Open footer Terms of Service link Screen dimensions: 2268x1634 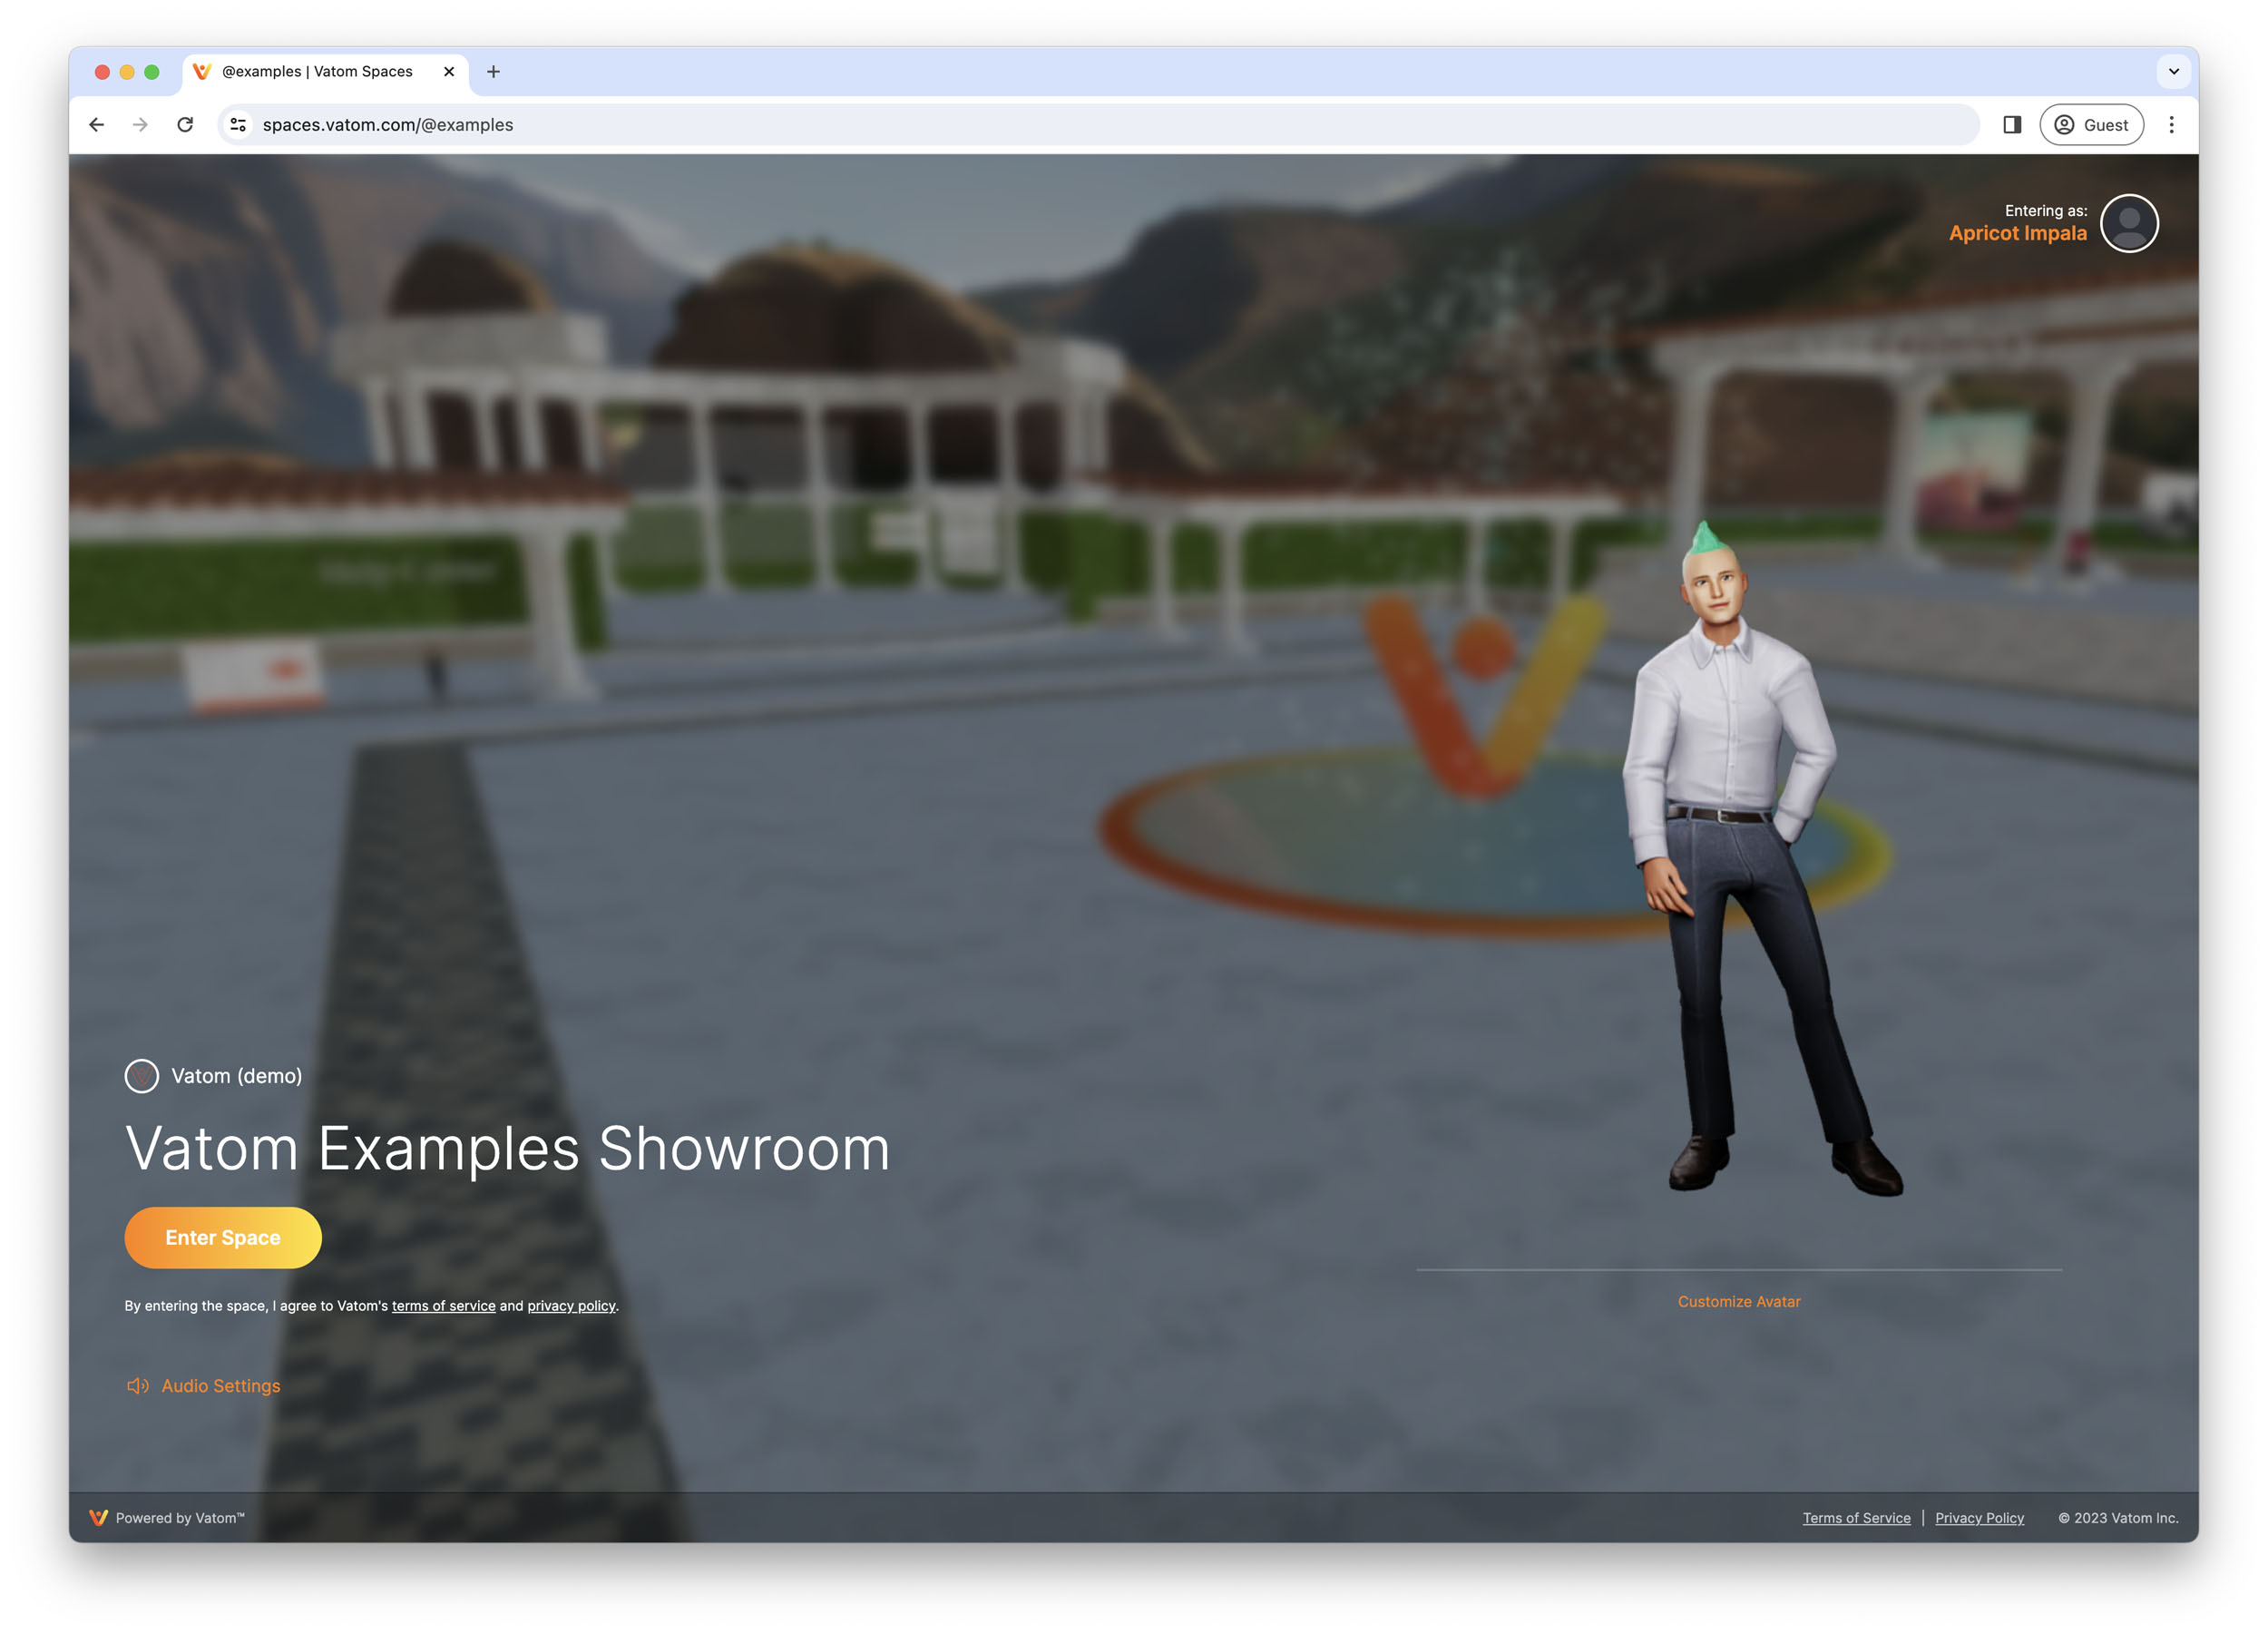[1856, 1518]
